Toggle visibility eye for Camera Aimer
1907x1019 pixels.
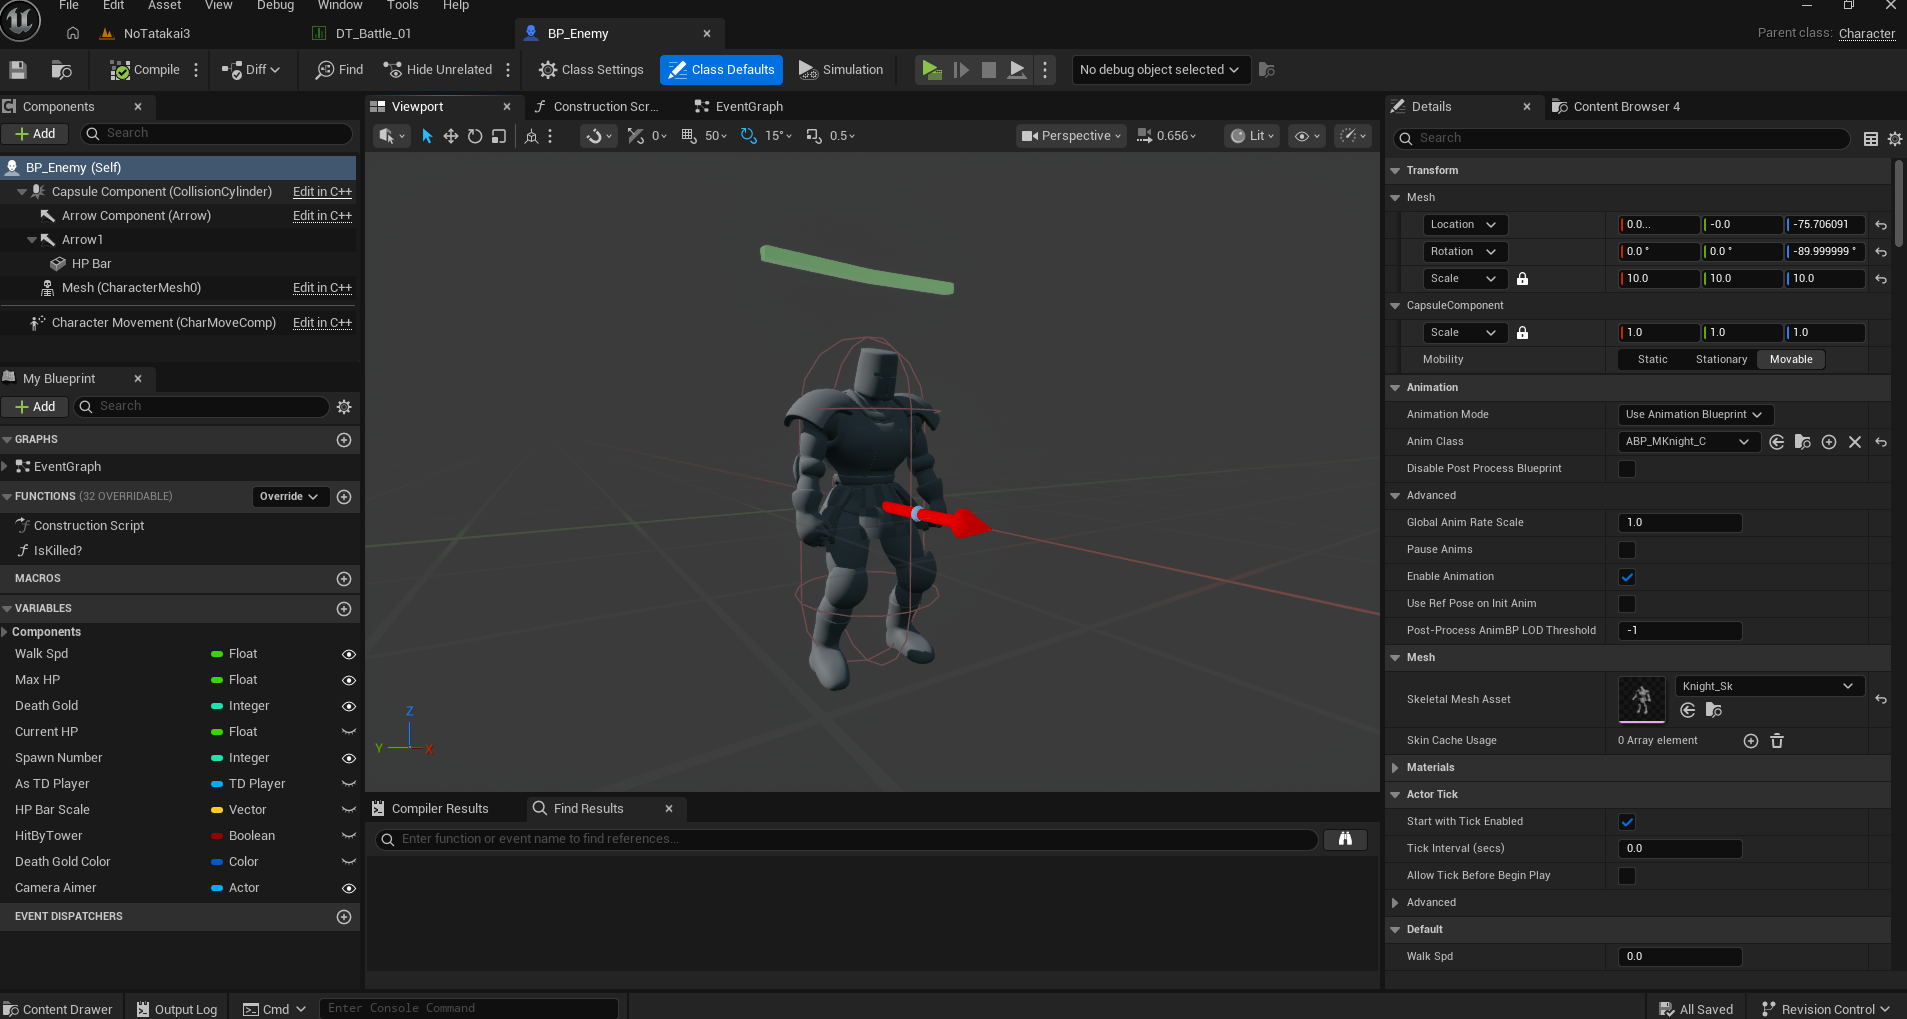(x=349, y=889)
